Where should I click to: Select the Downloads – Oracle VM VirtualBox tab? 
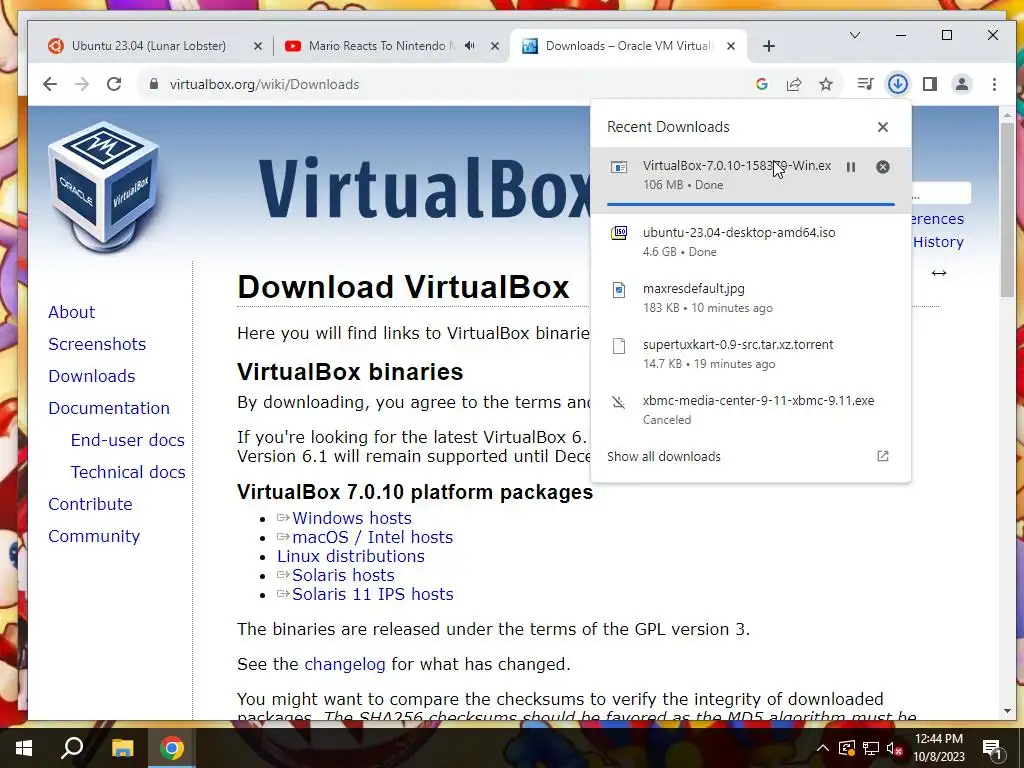[628, 46]
